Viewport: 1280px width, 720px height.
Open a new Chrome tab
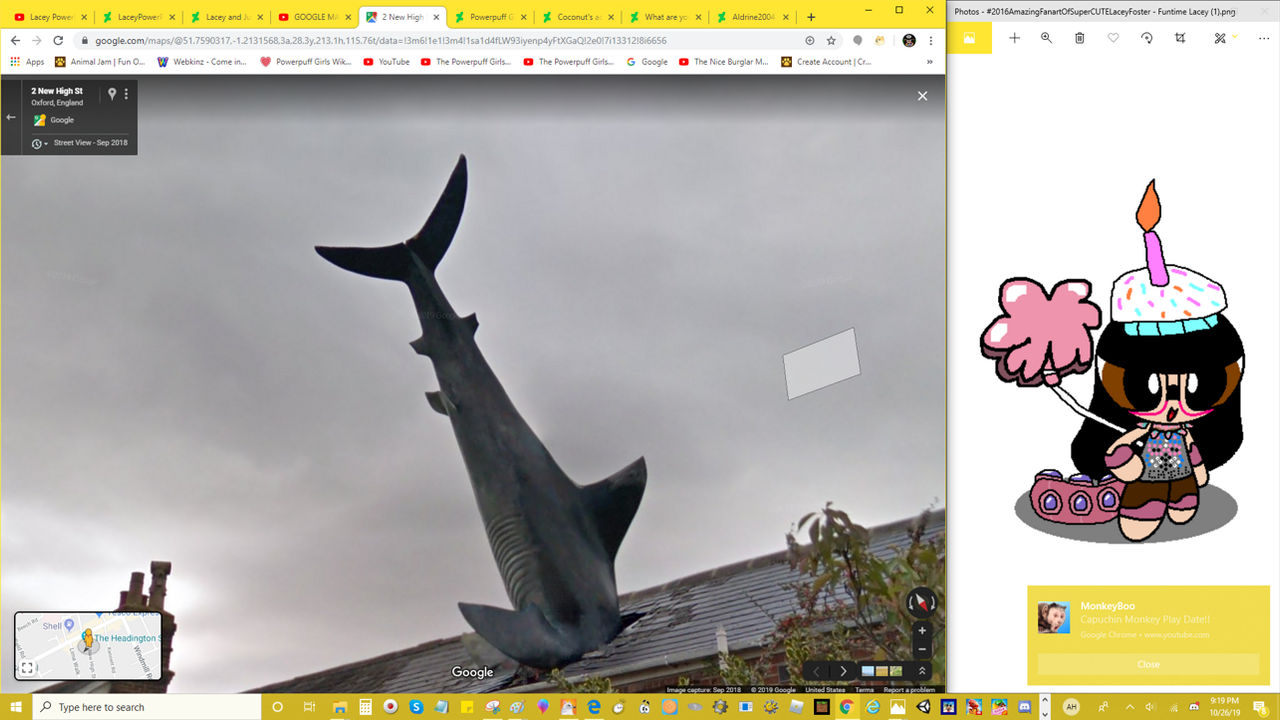click(811, 17)
